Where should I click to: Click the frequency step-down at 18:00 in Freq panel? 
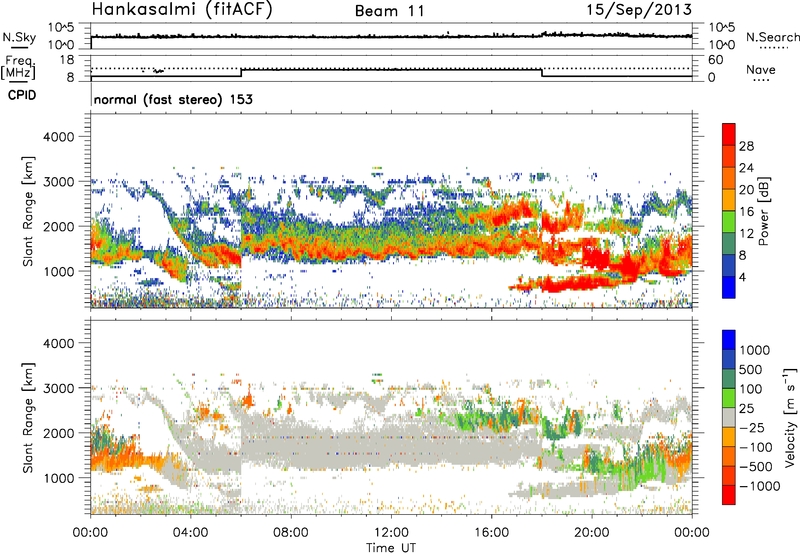(542, 73)
